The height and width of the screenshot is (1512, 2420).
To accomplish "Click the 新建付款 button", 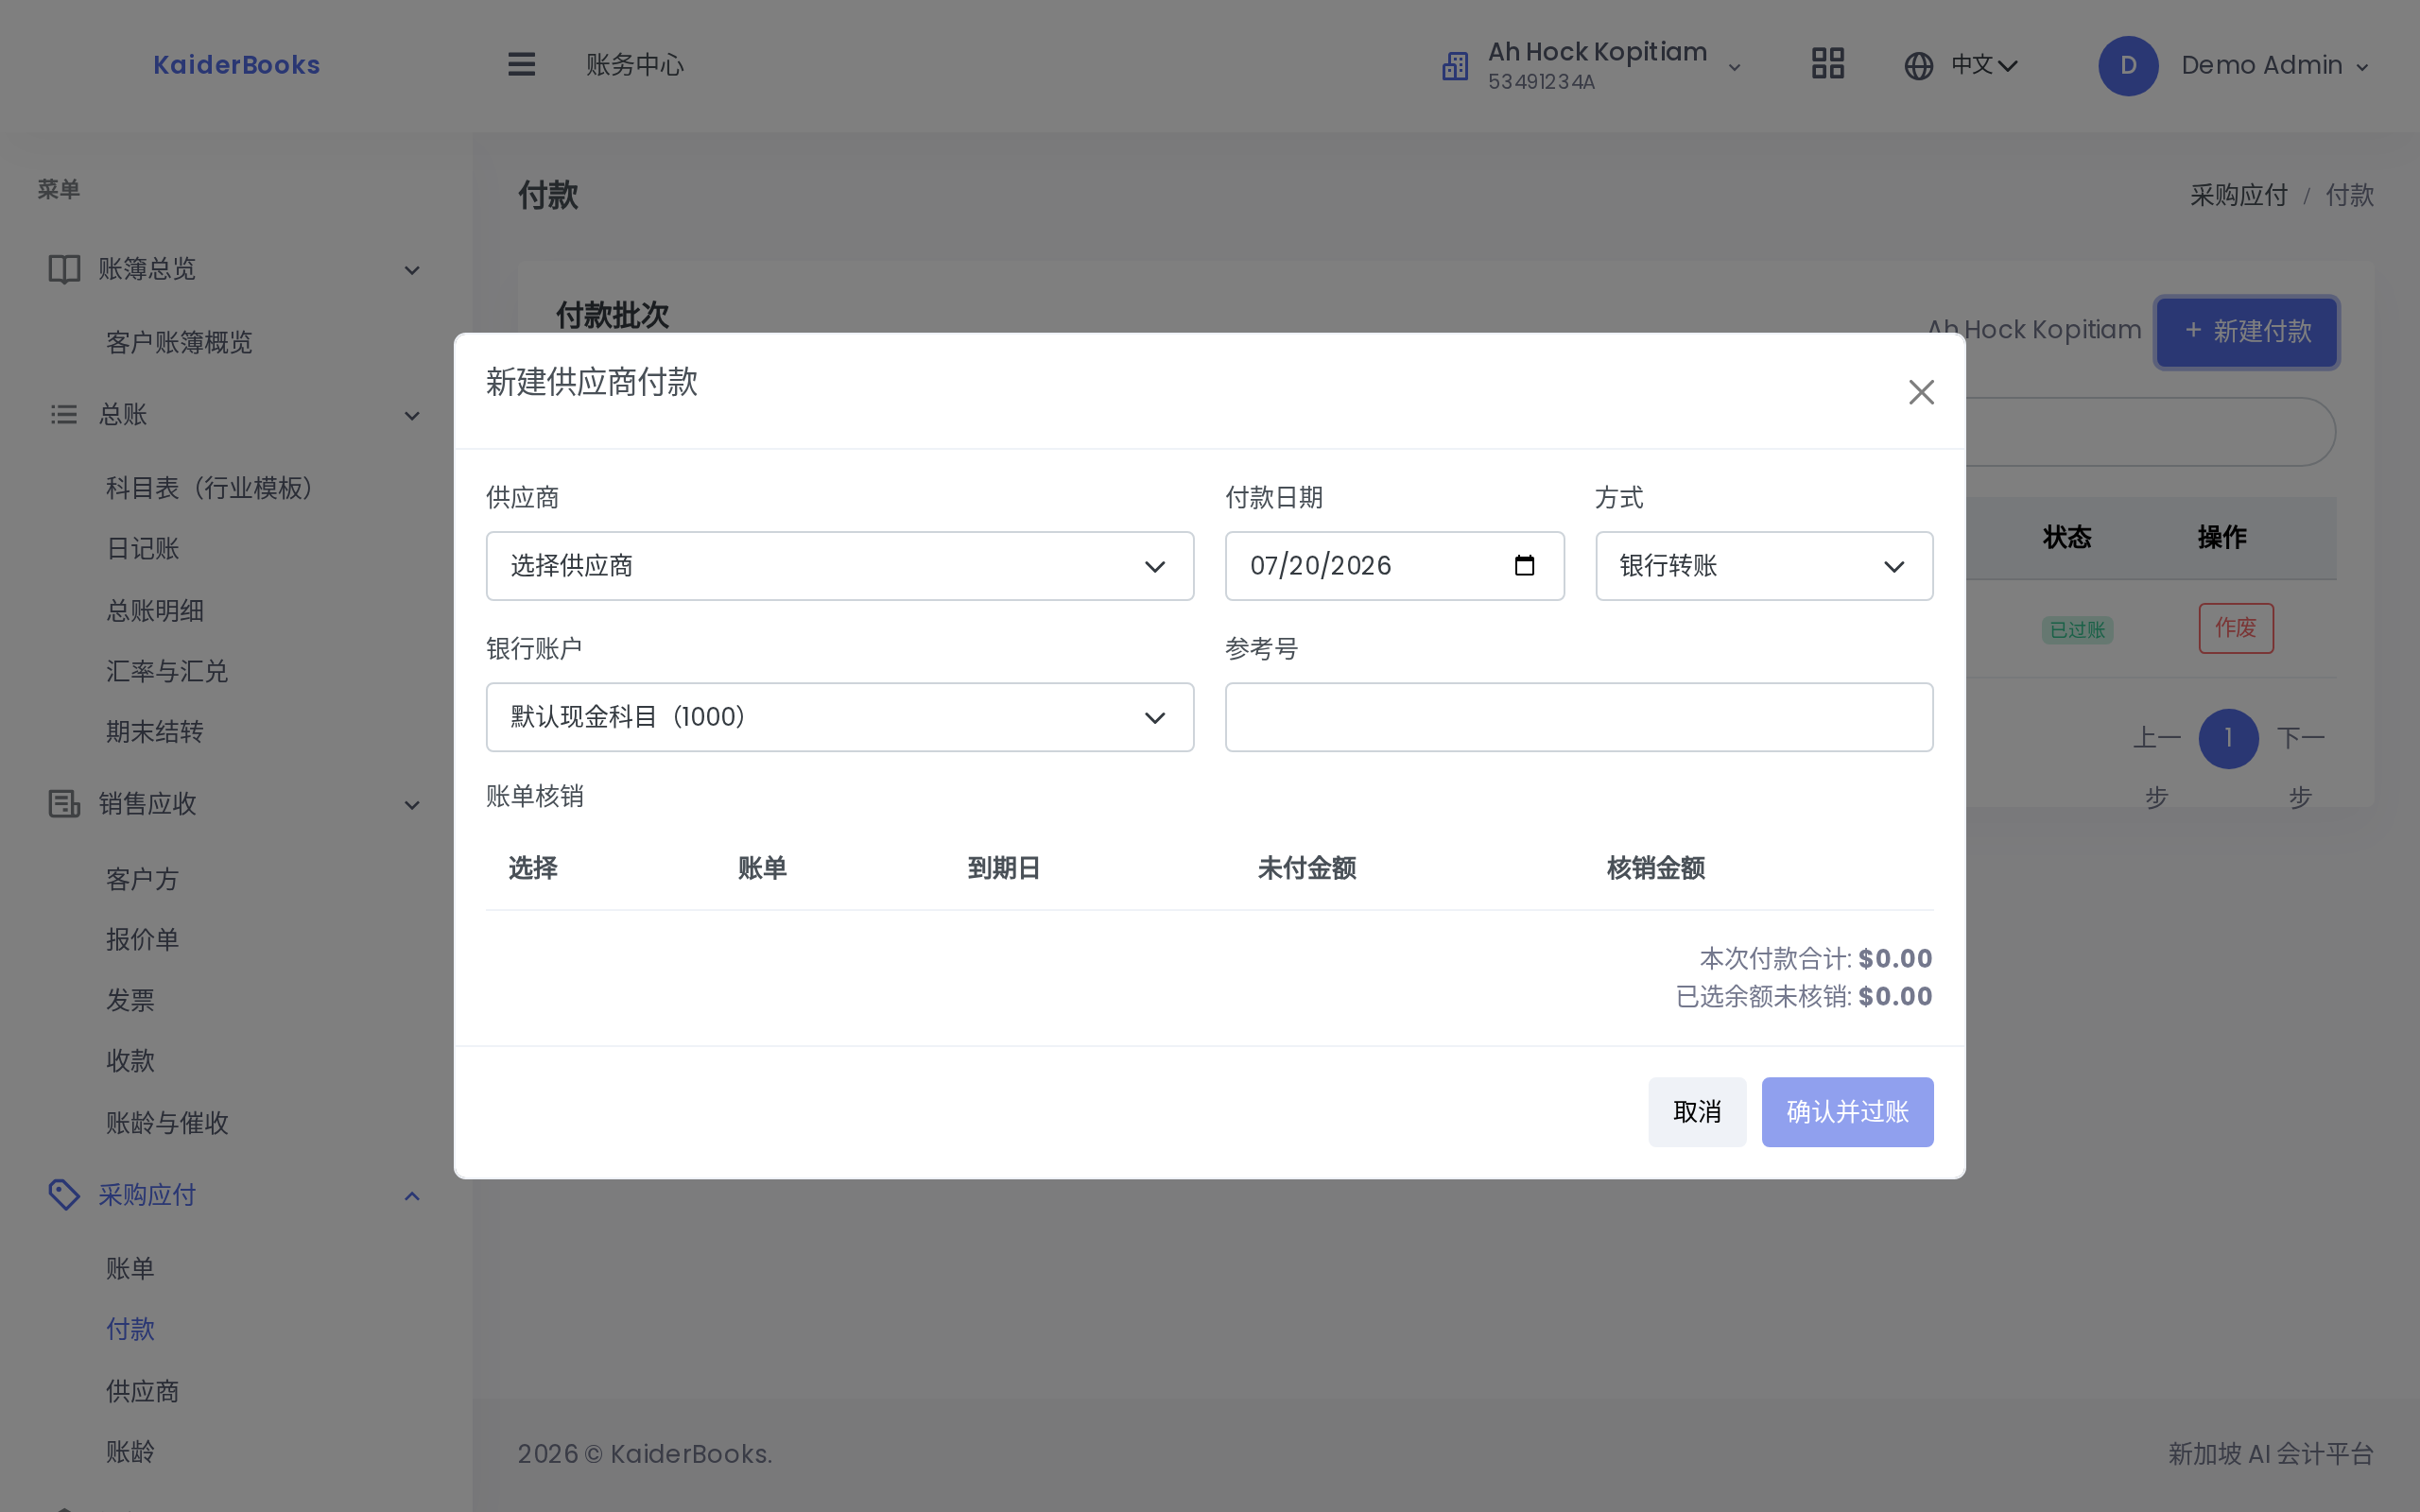I will (x=2246, y=332).
